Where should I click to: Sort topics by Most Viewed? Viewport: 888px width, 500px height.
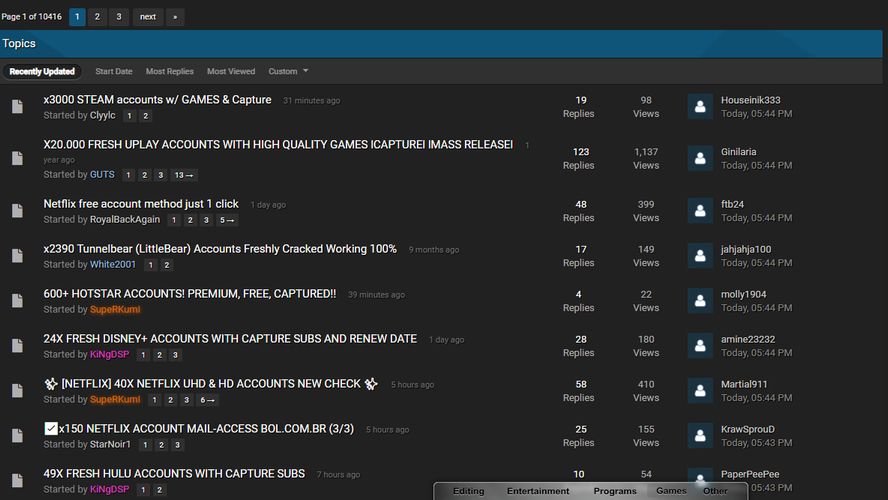coord(230,71)
